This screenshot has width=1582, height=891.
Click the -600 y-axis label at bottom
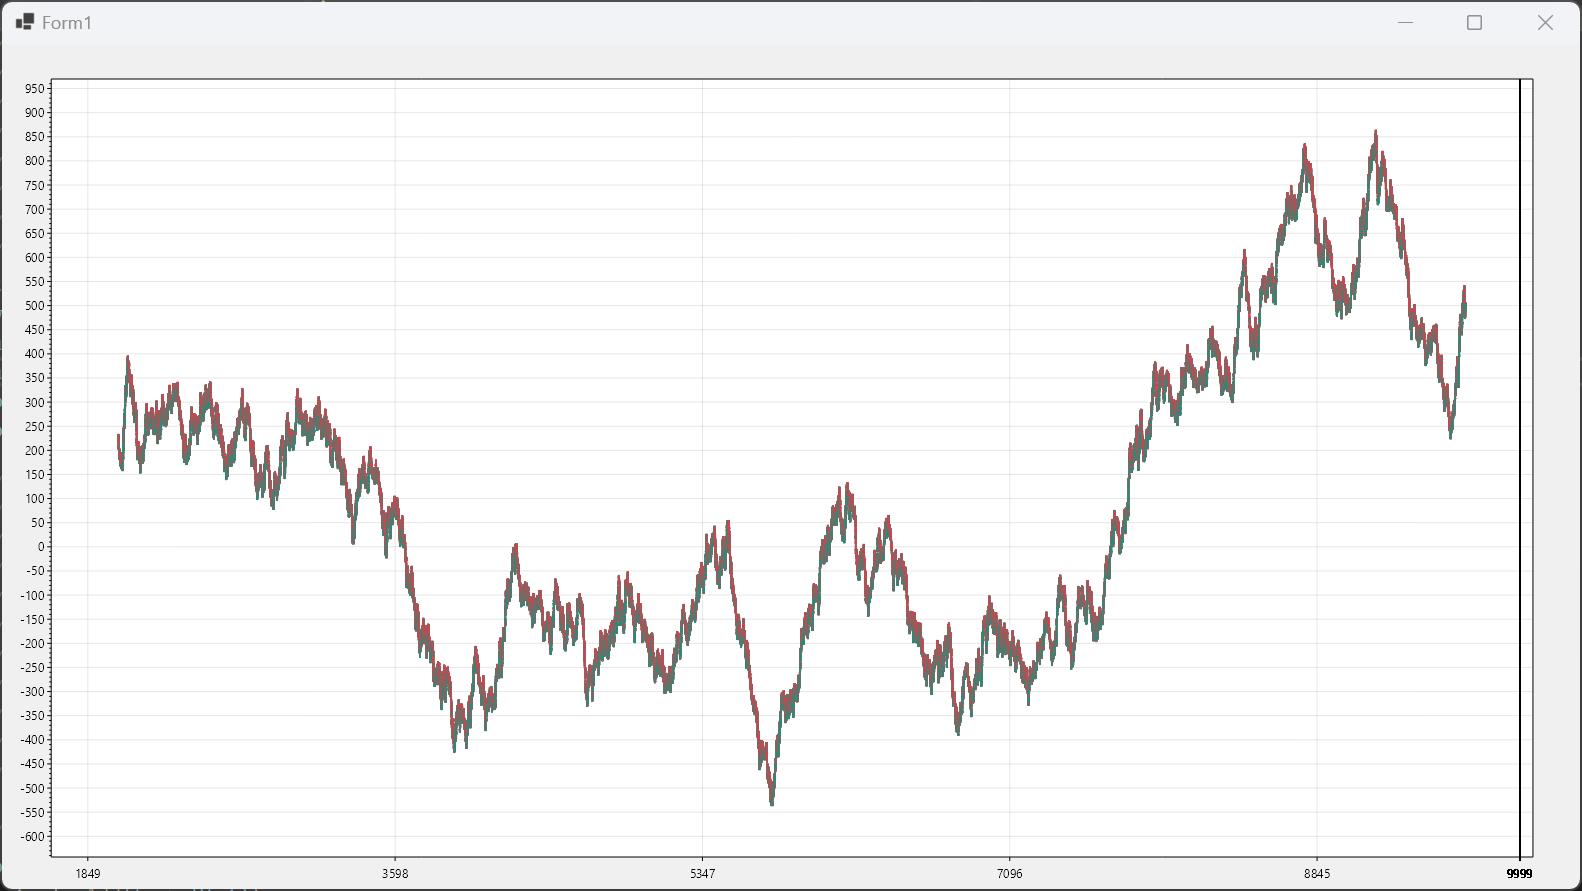(x=33, y=837)
